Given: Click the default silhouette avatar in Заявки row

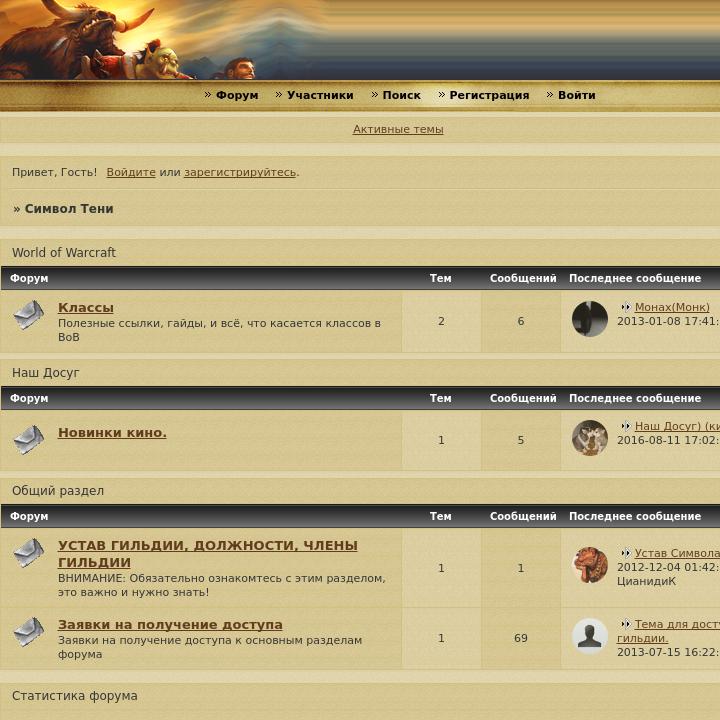Looking at the screenshot, I should pos(590,636).
